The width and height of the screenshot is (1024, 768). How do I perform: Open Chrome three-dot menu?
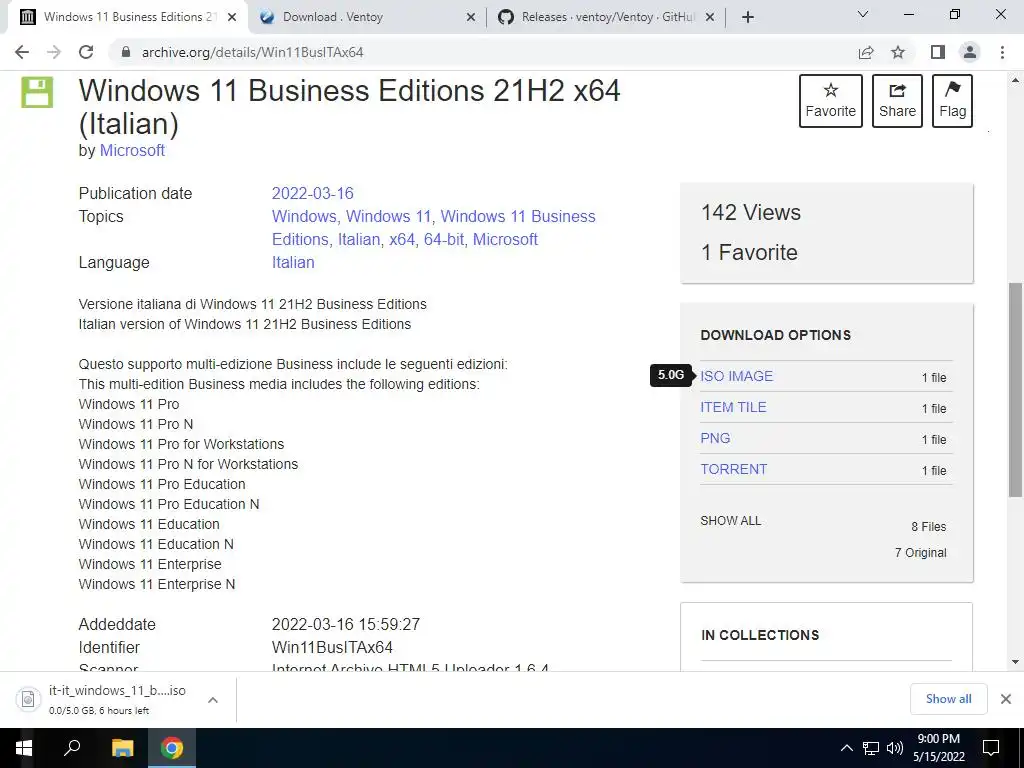(1002, 52)
